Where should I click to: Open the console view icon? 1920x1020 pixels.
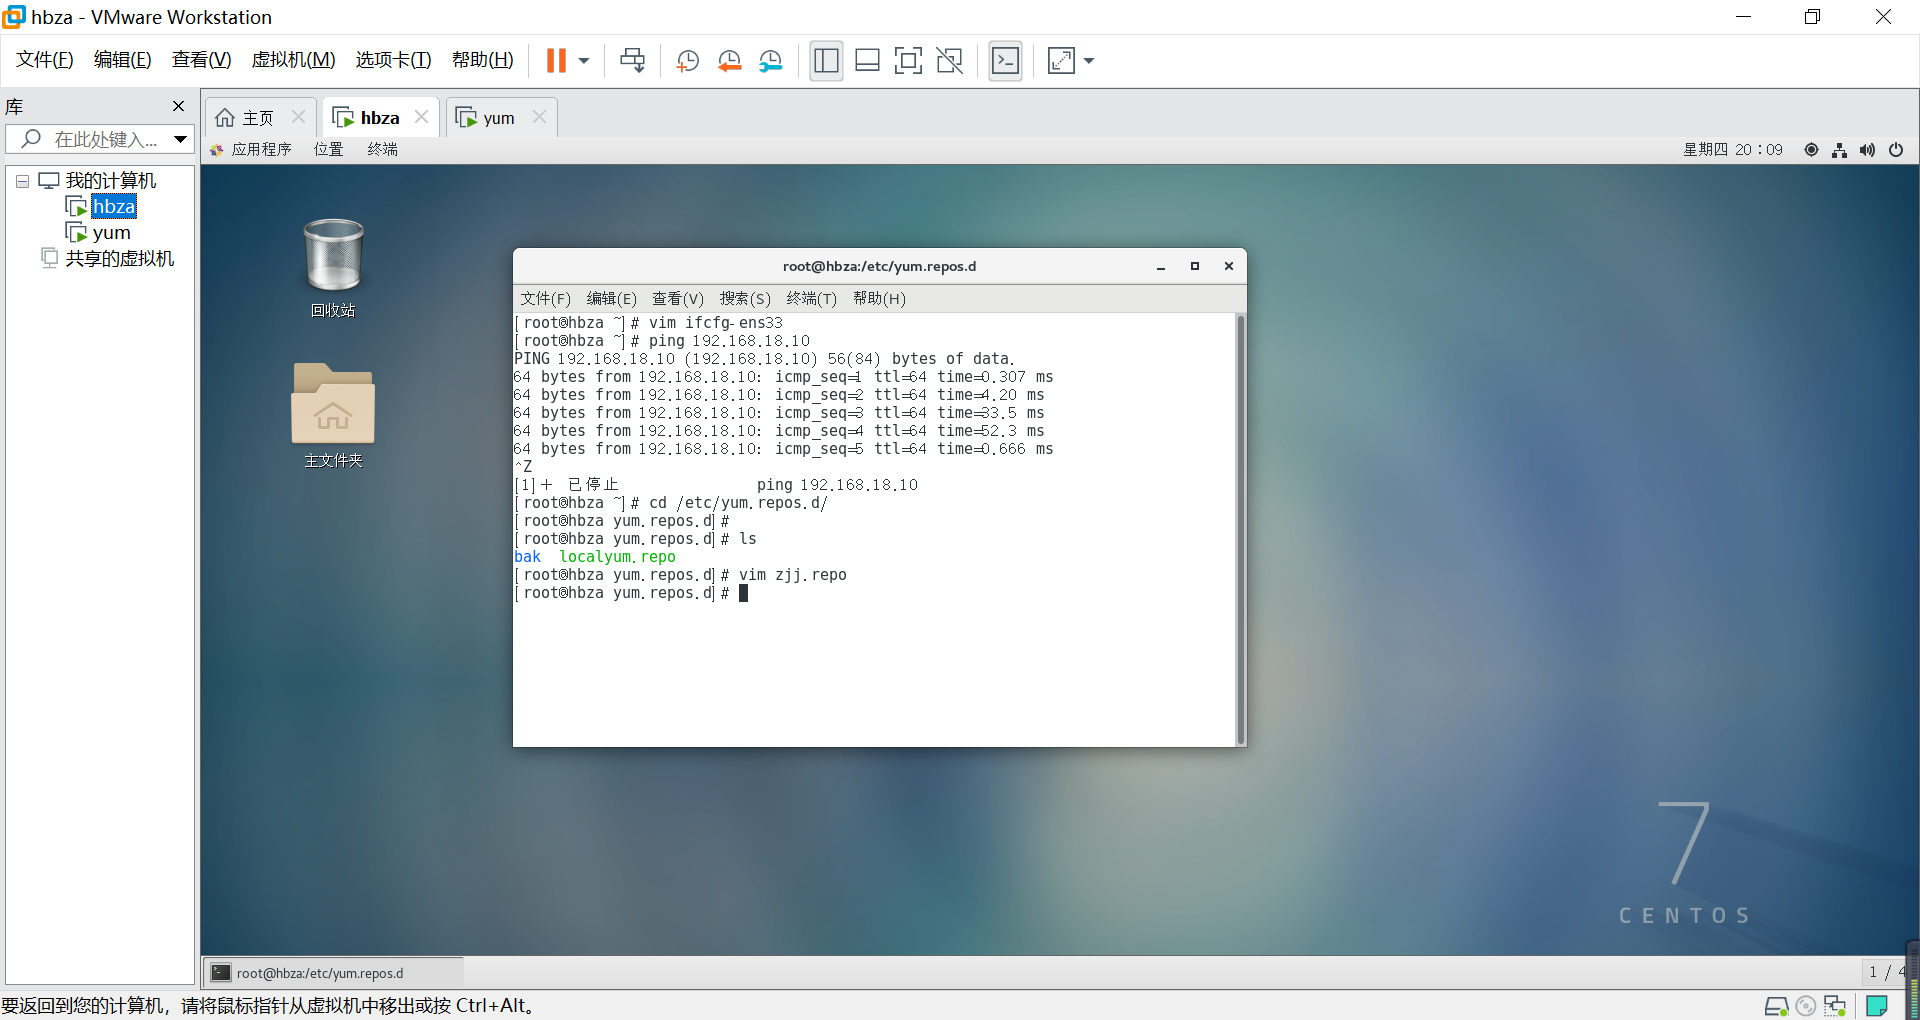pos(1005,61)
